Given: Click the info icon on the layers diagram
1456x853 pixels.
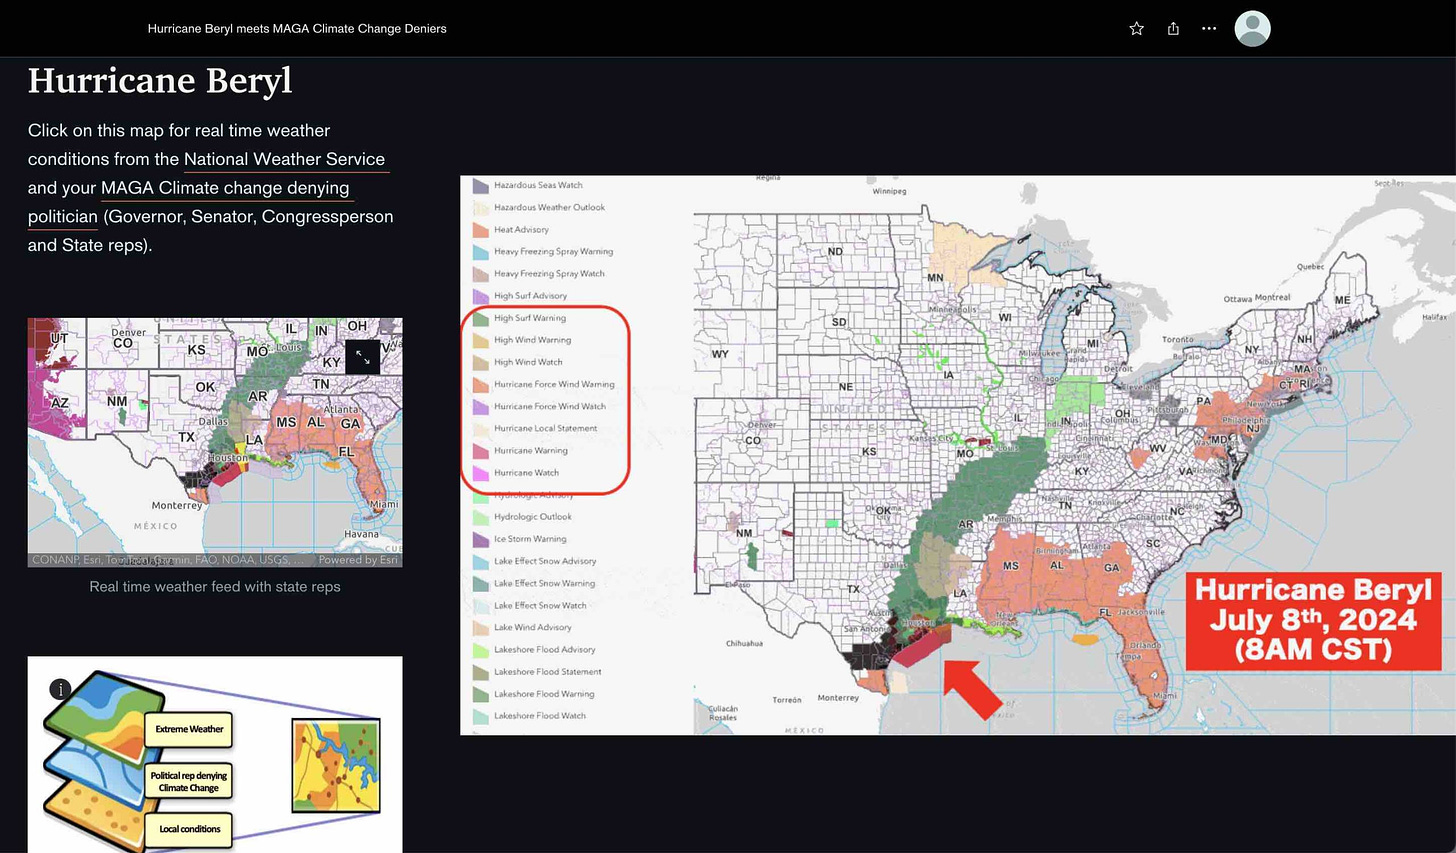Looking at the screenshot, I should [x=60, y=689].
